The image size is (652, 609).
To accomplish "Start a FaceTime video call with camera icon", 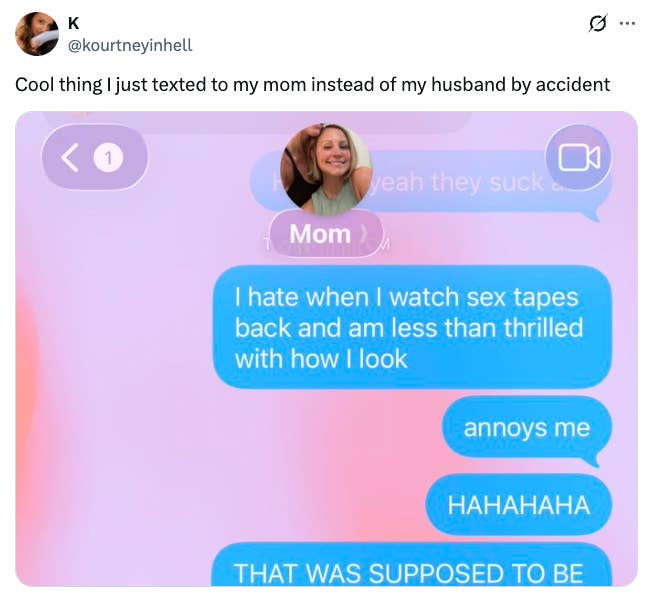I will (578, 157).
